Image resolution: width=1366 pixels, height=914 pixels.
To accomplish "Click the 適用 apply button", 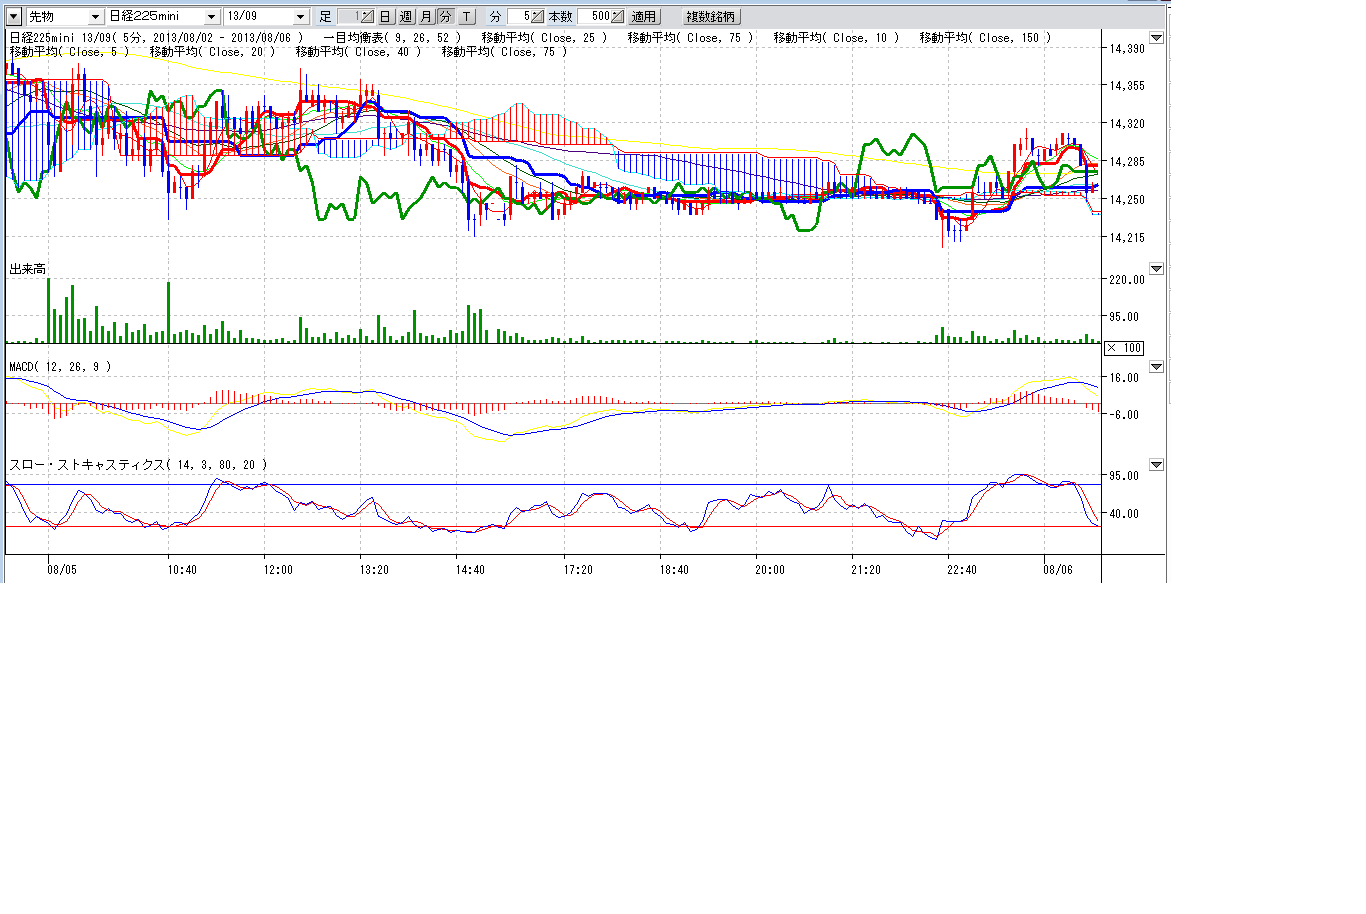I will [643, 17].
